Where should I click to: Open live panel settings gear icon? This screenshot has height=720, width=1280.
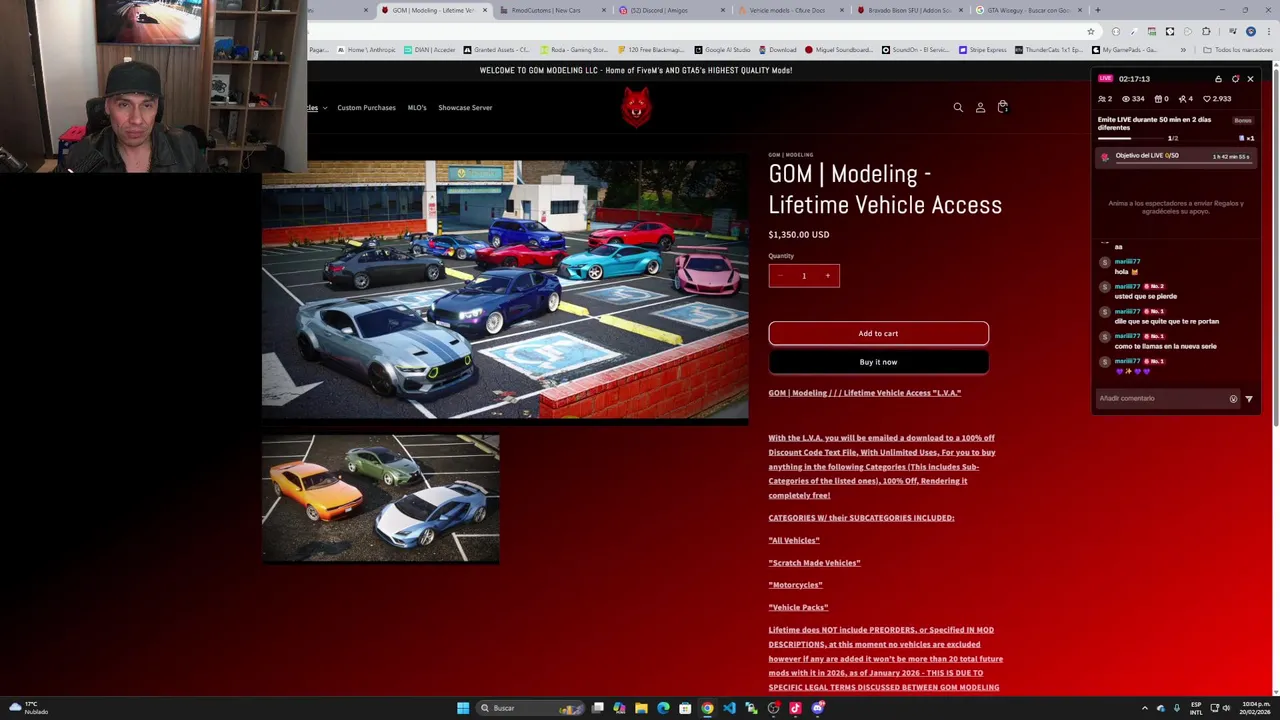click(x=1235, y=79)
